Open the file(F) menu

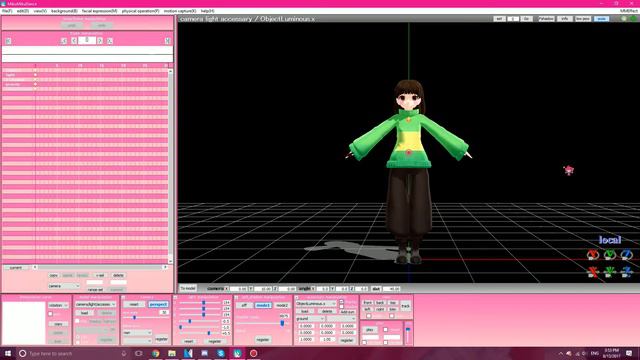[x=7, y=11]
